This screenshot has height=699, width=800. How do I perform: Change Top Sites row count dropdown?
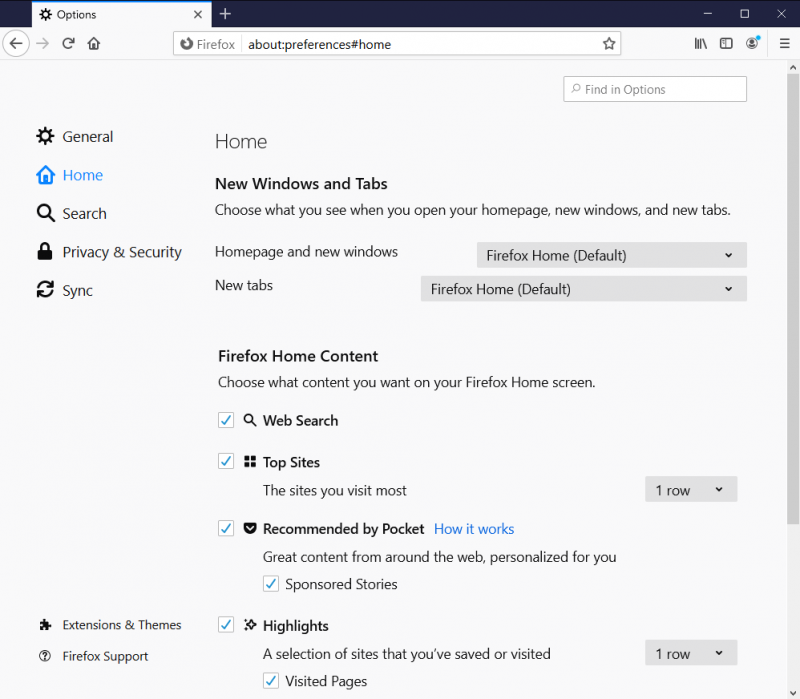coord(691,489)
